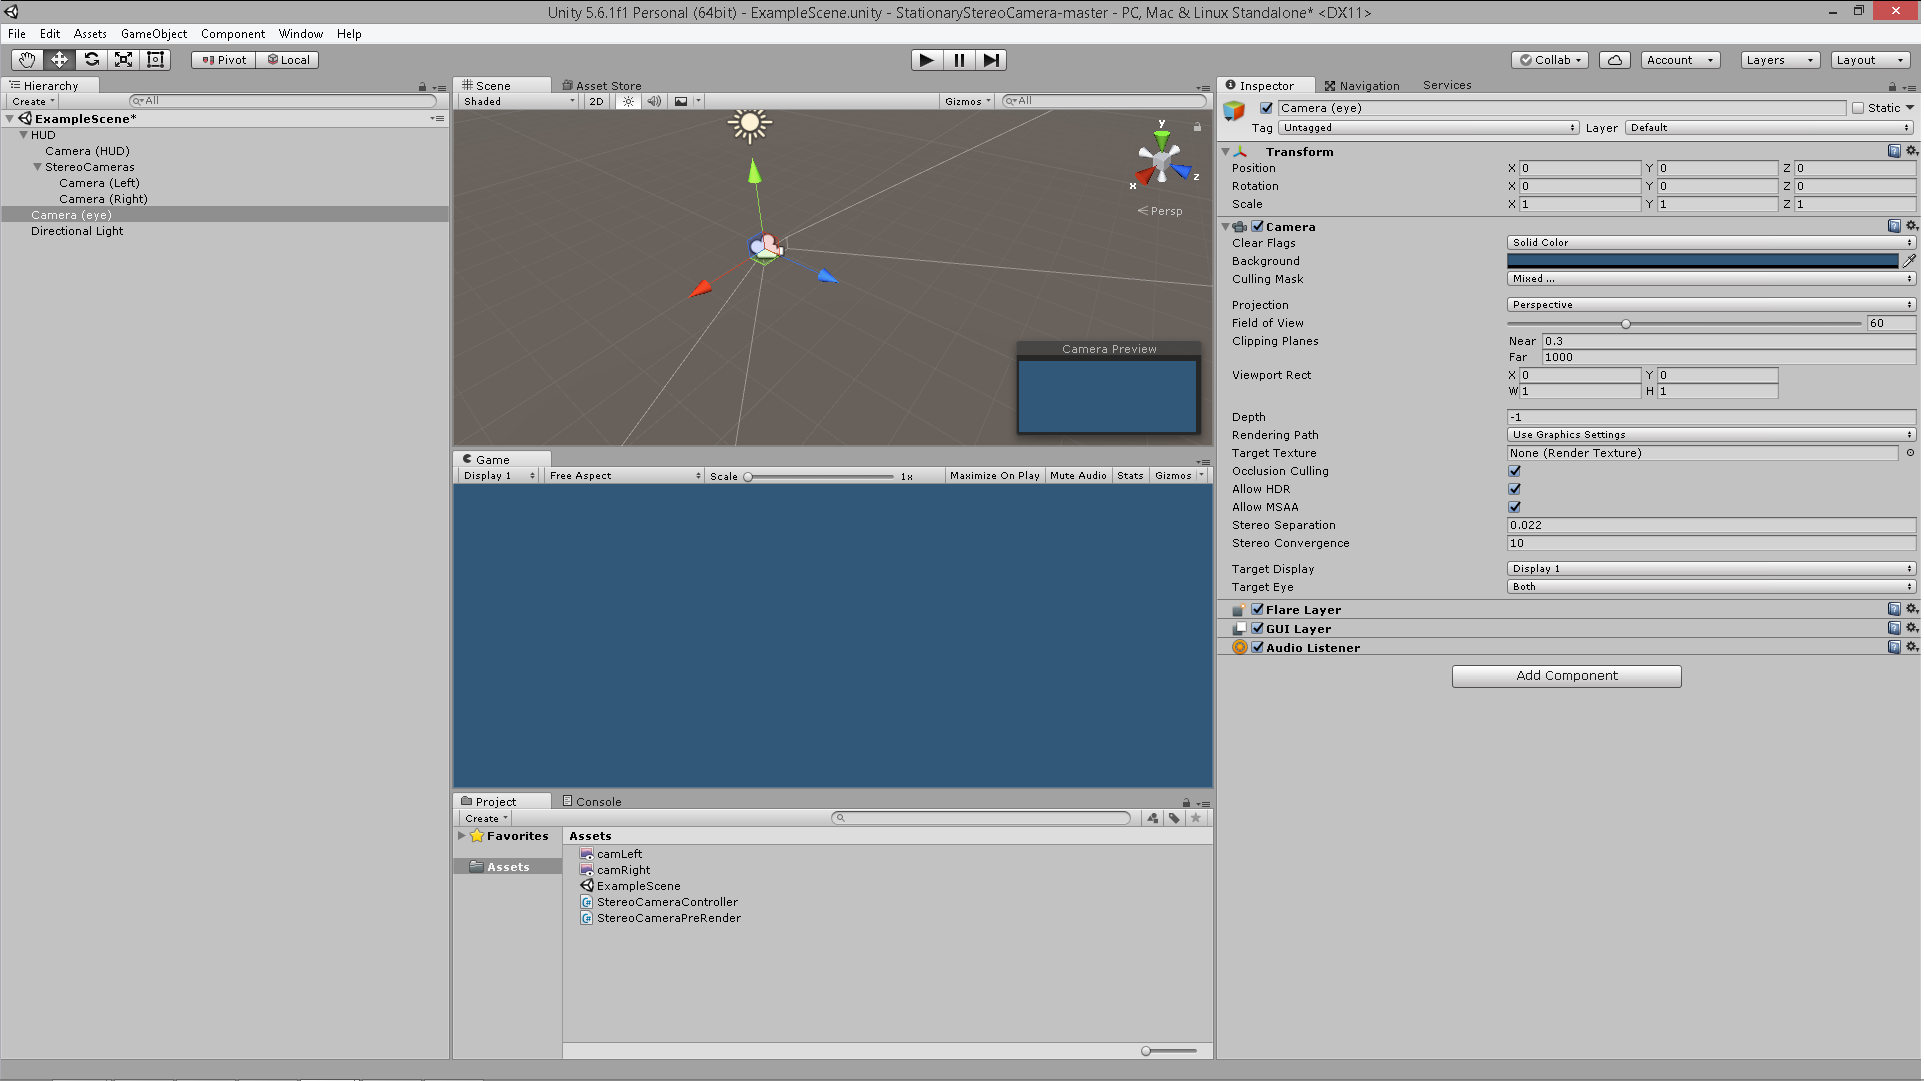Click the cloud services icon
Viewport: 1924px width, 1081px height.
[x=1614, y=60]
